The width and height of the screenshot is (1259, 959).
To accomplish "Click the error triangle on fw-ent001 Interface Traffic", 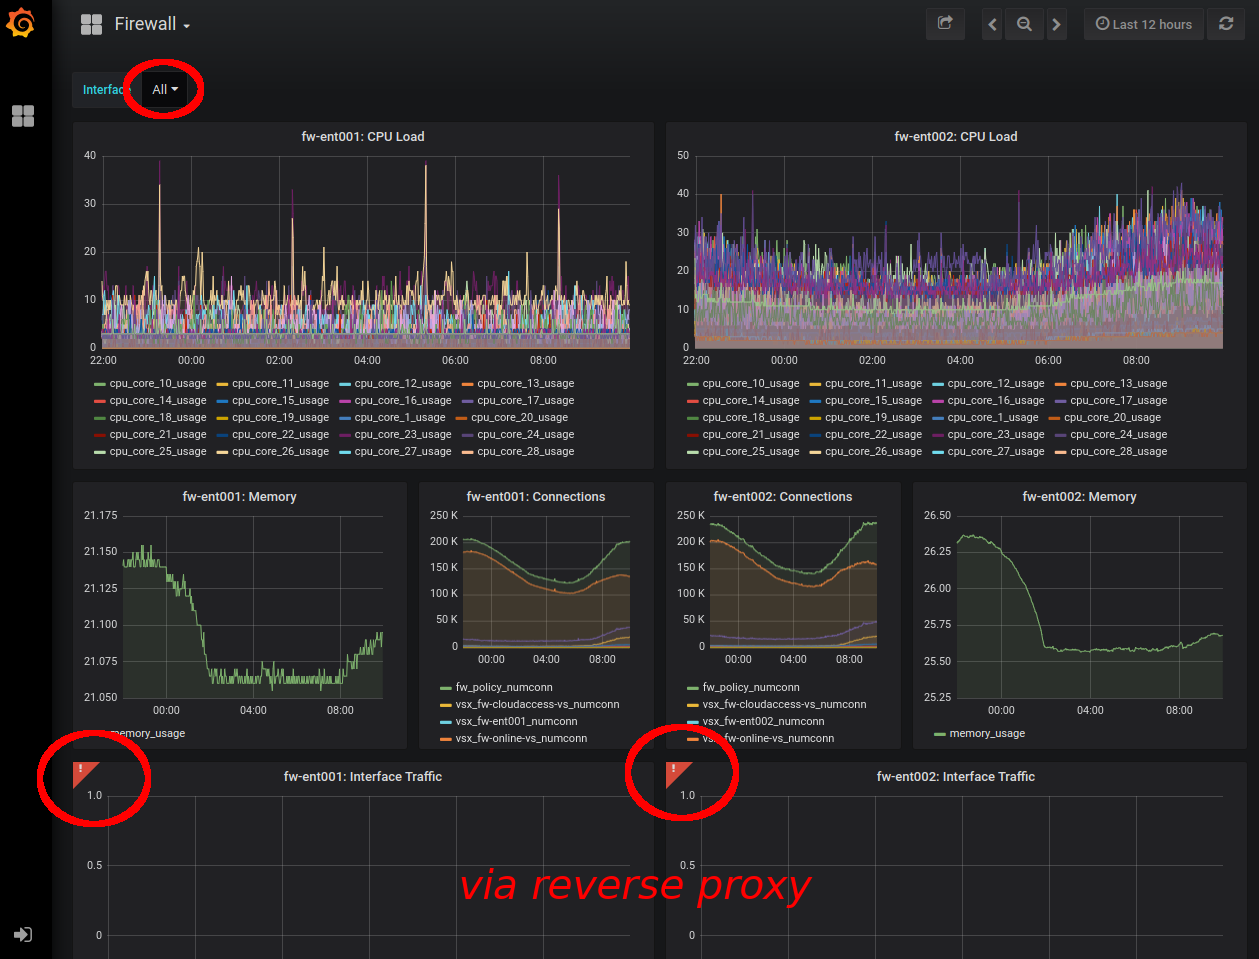I will click(83, 768).
